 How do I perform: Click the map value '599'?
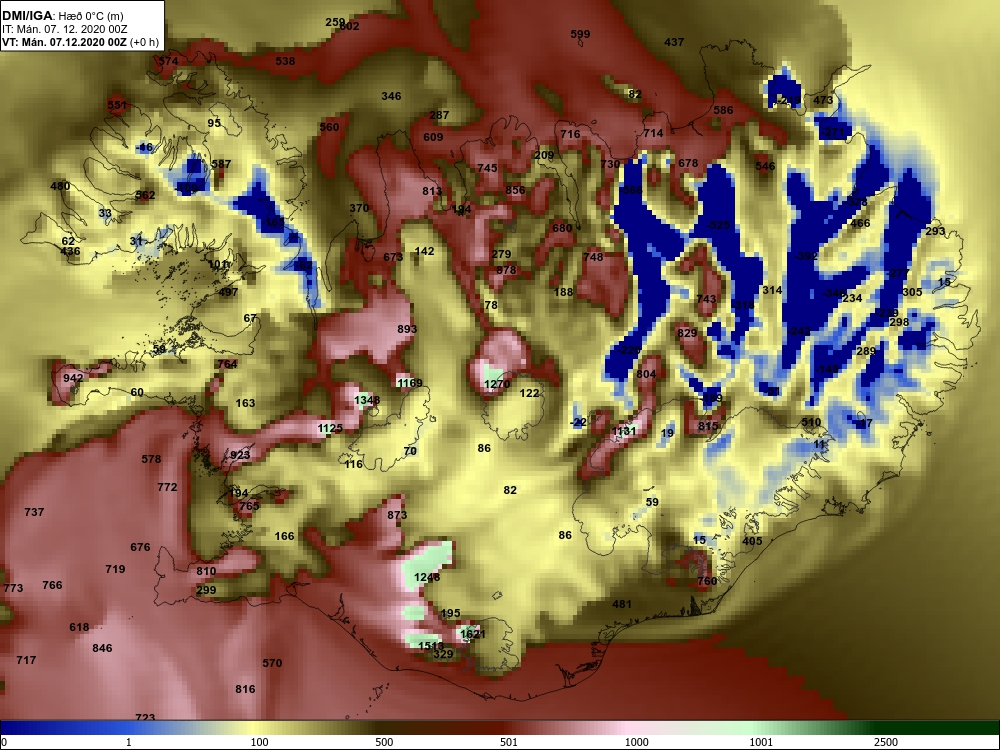coord(580,34)
